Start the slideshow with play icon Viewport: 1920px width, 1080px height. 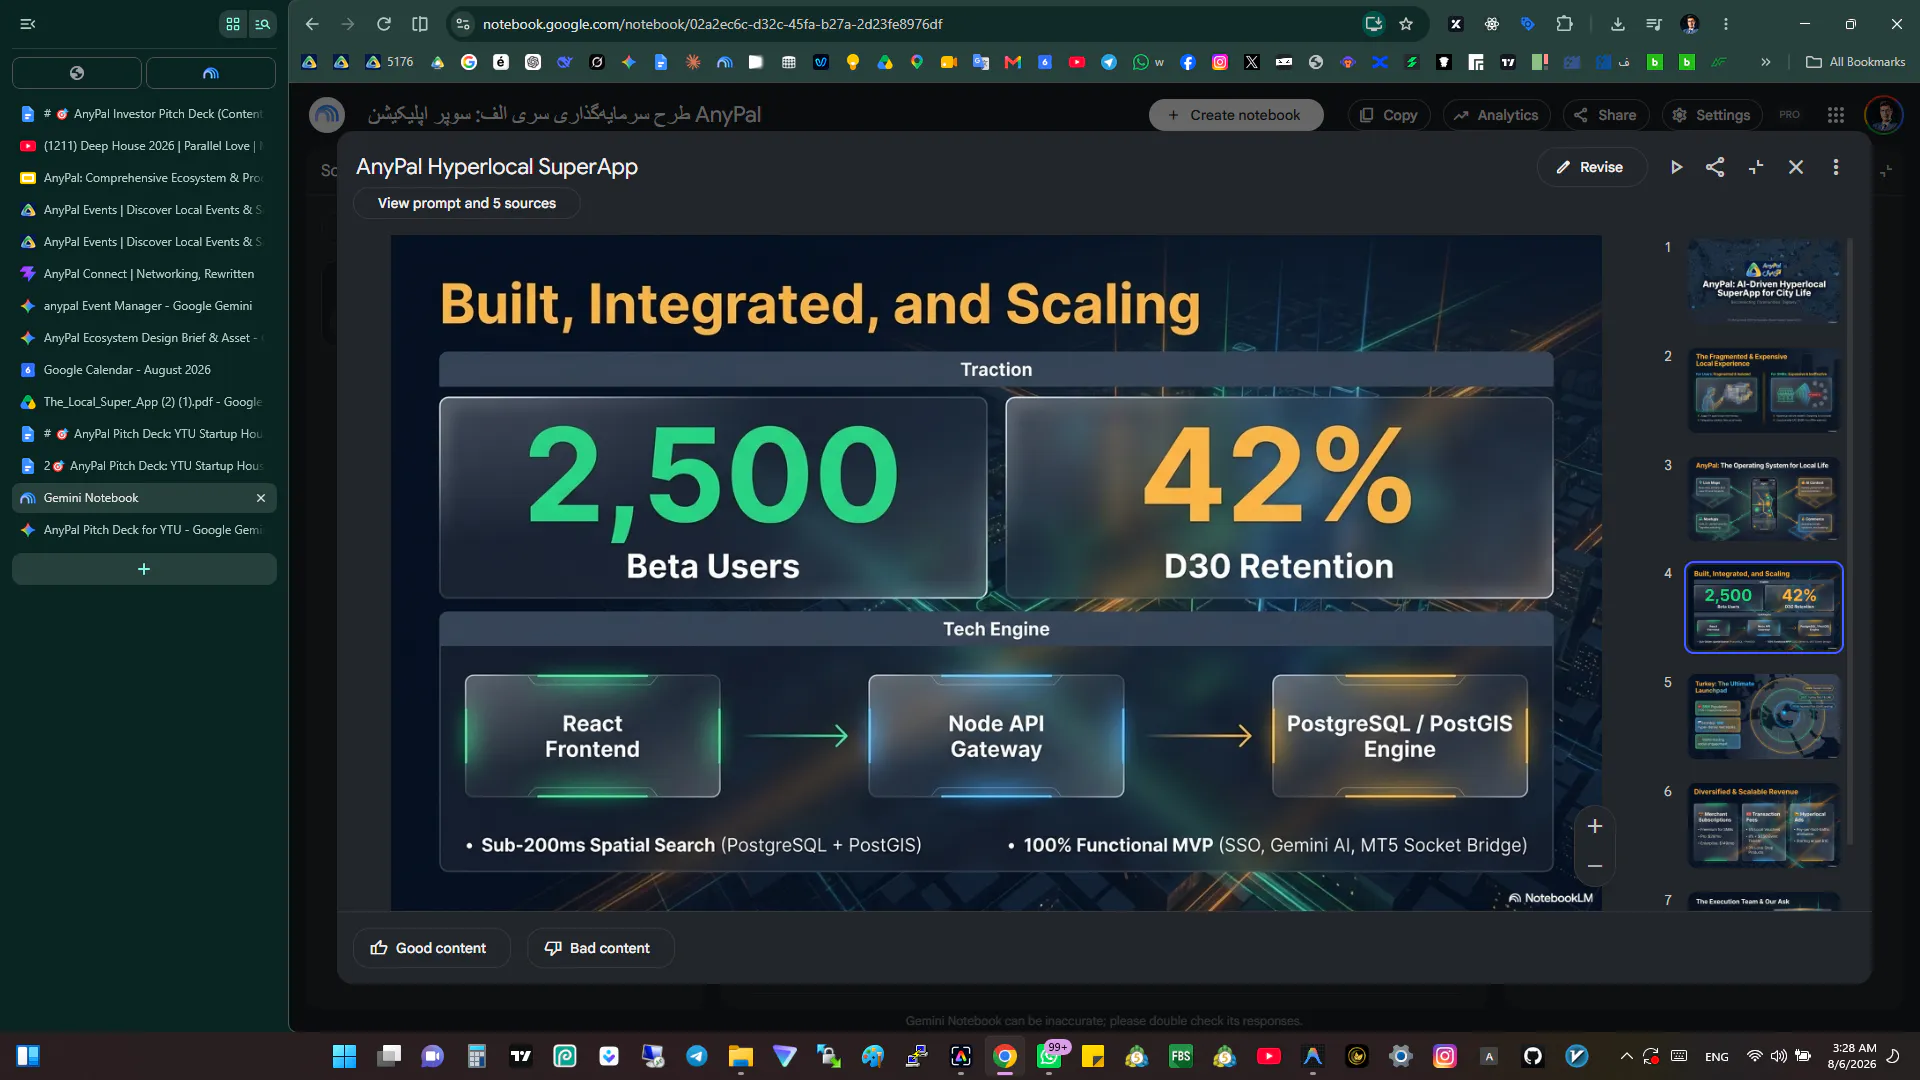tap(1676, 167)
